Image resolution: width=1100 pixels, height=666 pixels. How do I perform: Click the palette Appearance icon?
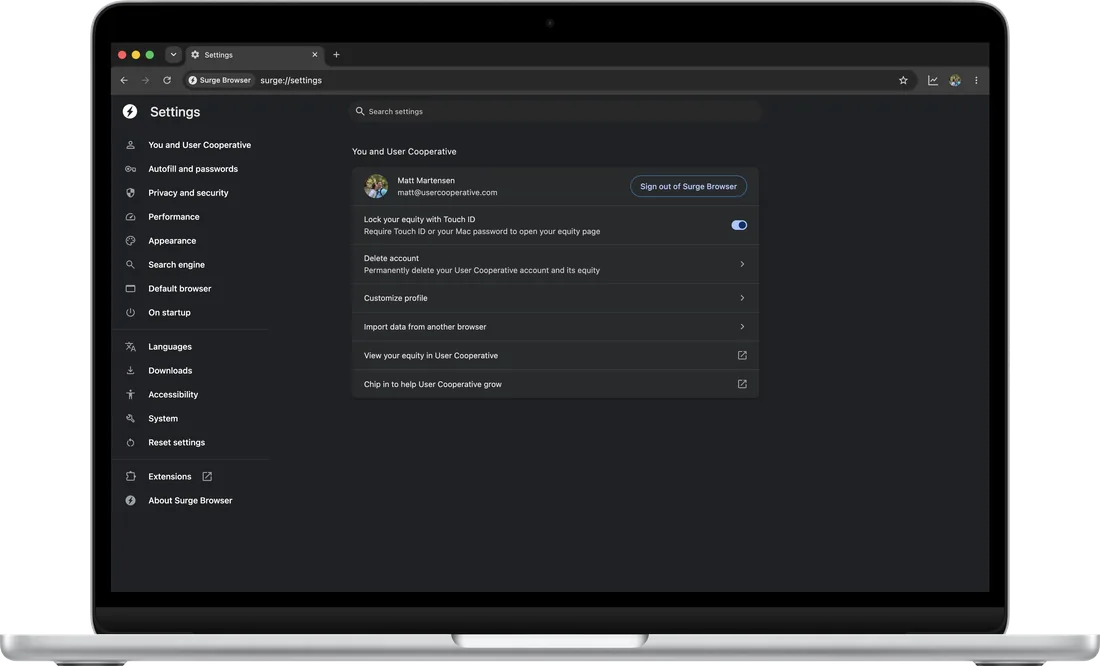point(130,241)
